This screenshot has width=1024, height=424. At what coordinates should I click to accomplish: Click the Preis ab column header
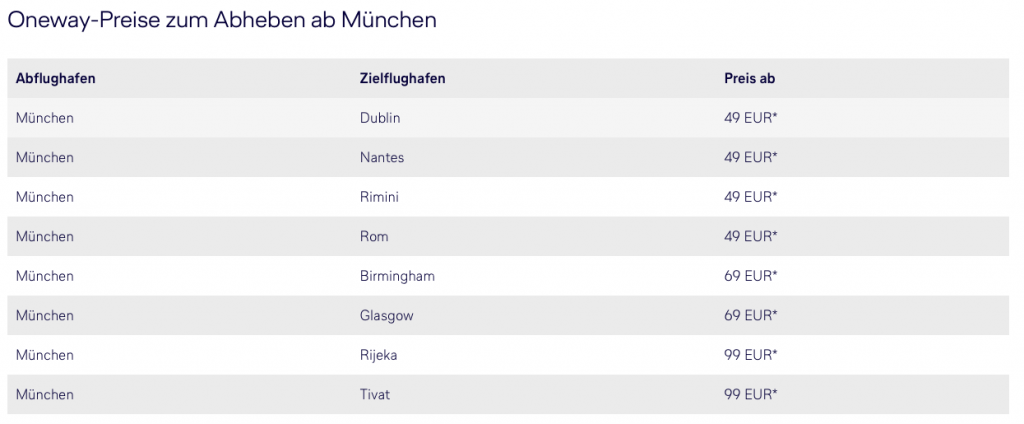pos(749,78)
